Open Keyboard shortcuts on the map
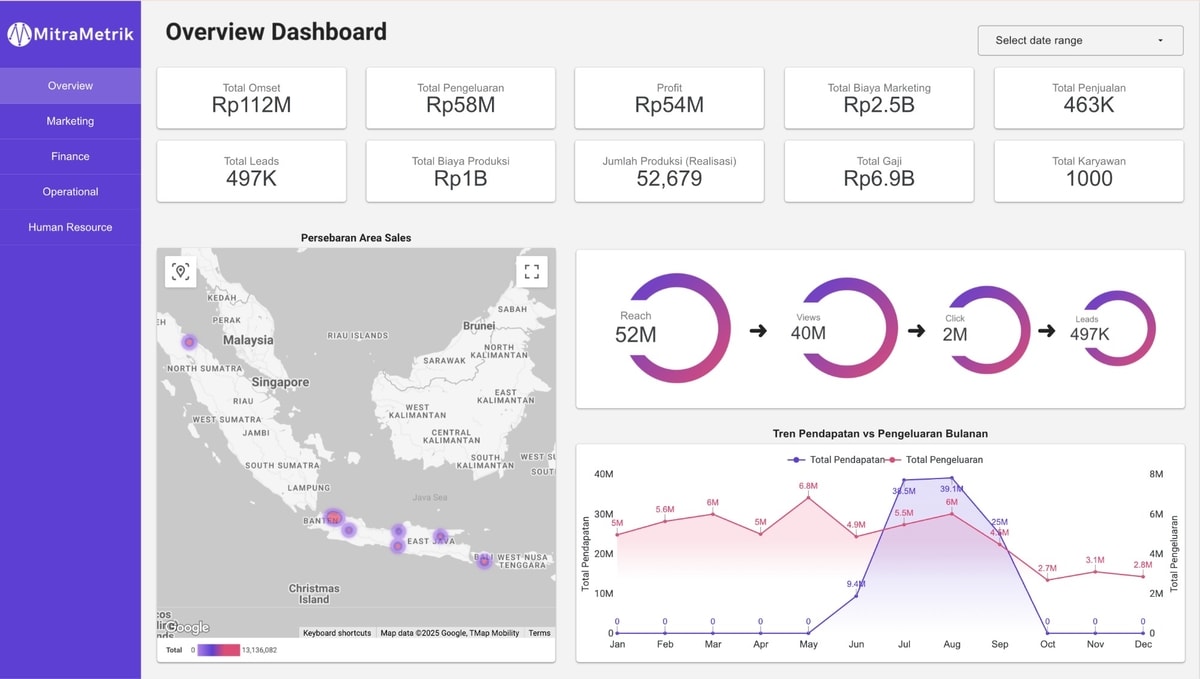 coord(337,633)
